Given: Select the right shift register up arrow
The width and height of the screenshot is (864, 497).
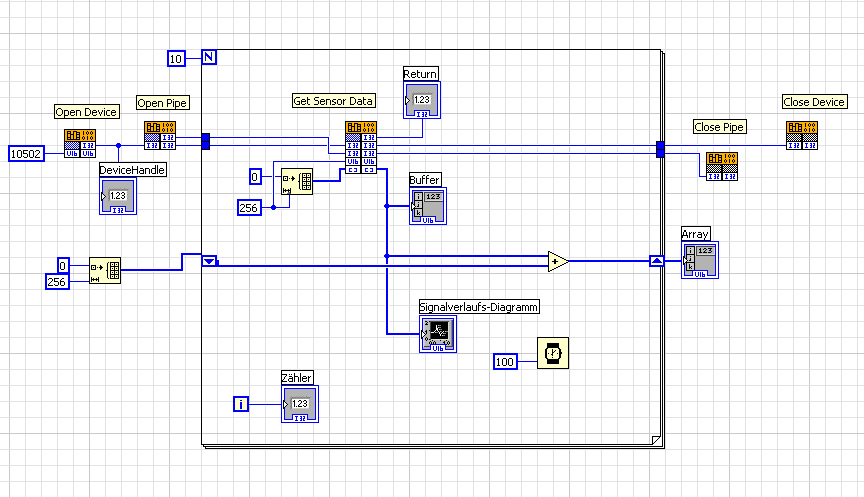Looking at the screenshot, I should tap(656, 261).
